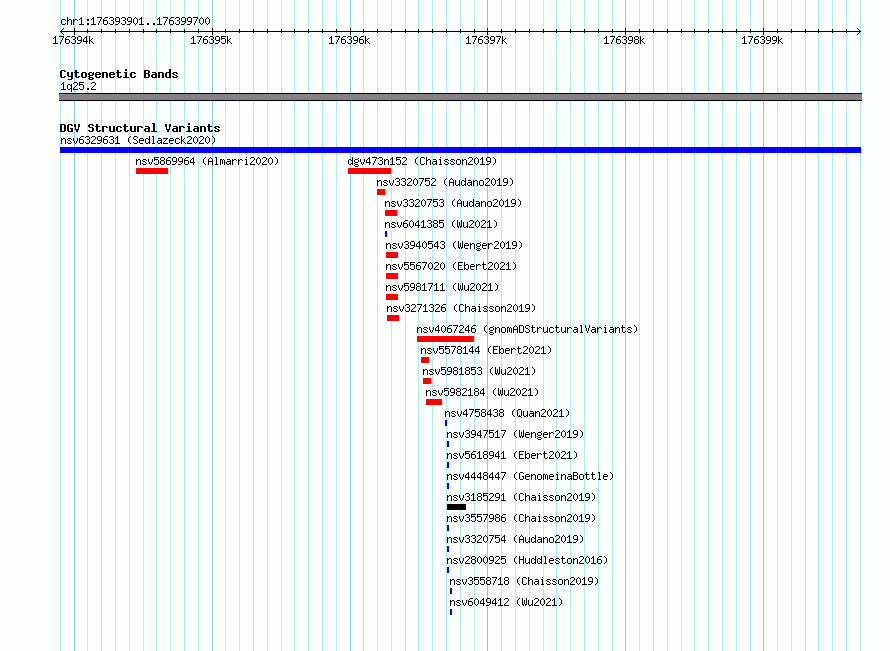The image size is (890, 651).
Task: Click nsv3271326 (Chaisson2019) label
Action: pos(461,308)
